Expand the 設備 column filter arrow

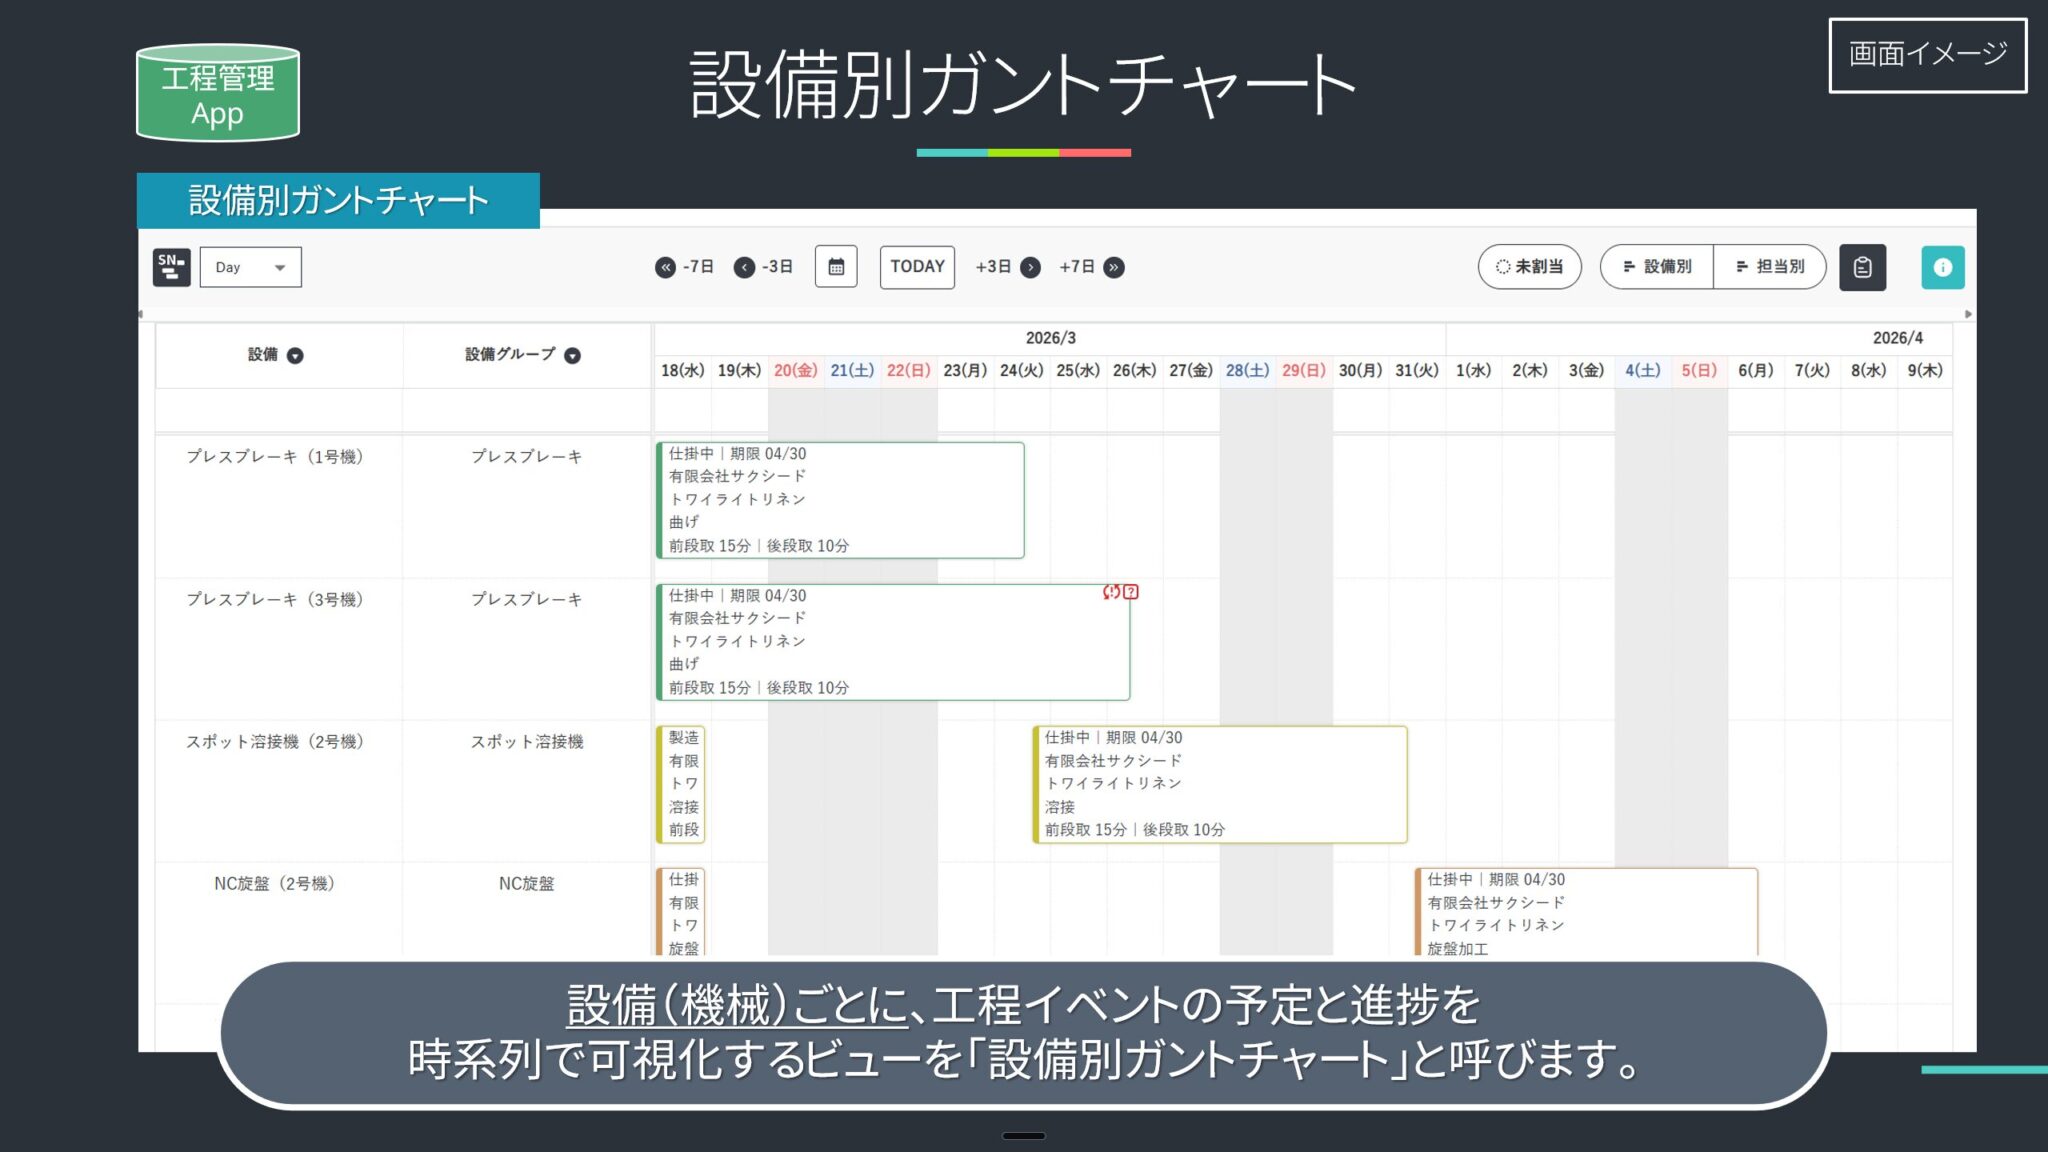pos(295,356)
